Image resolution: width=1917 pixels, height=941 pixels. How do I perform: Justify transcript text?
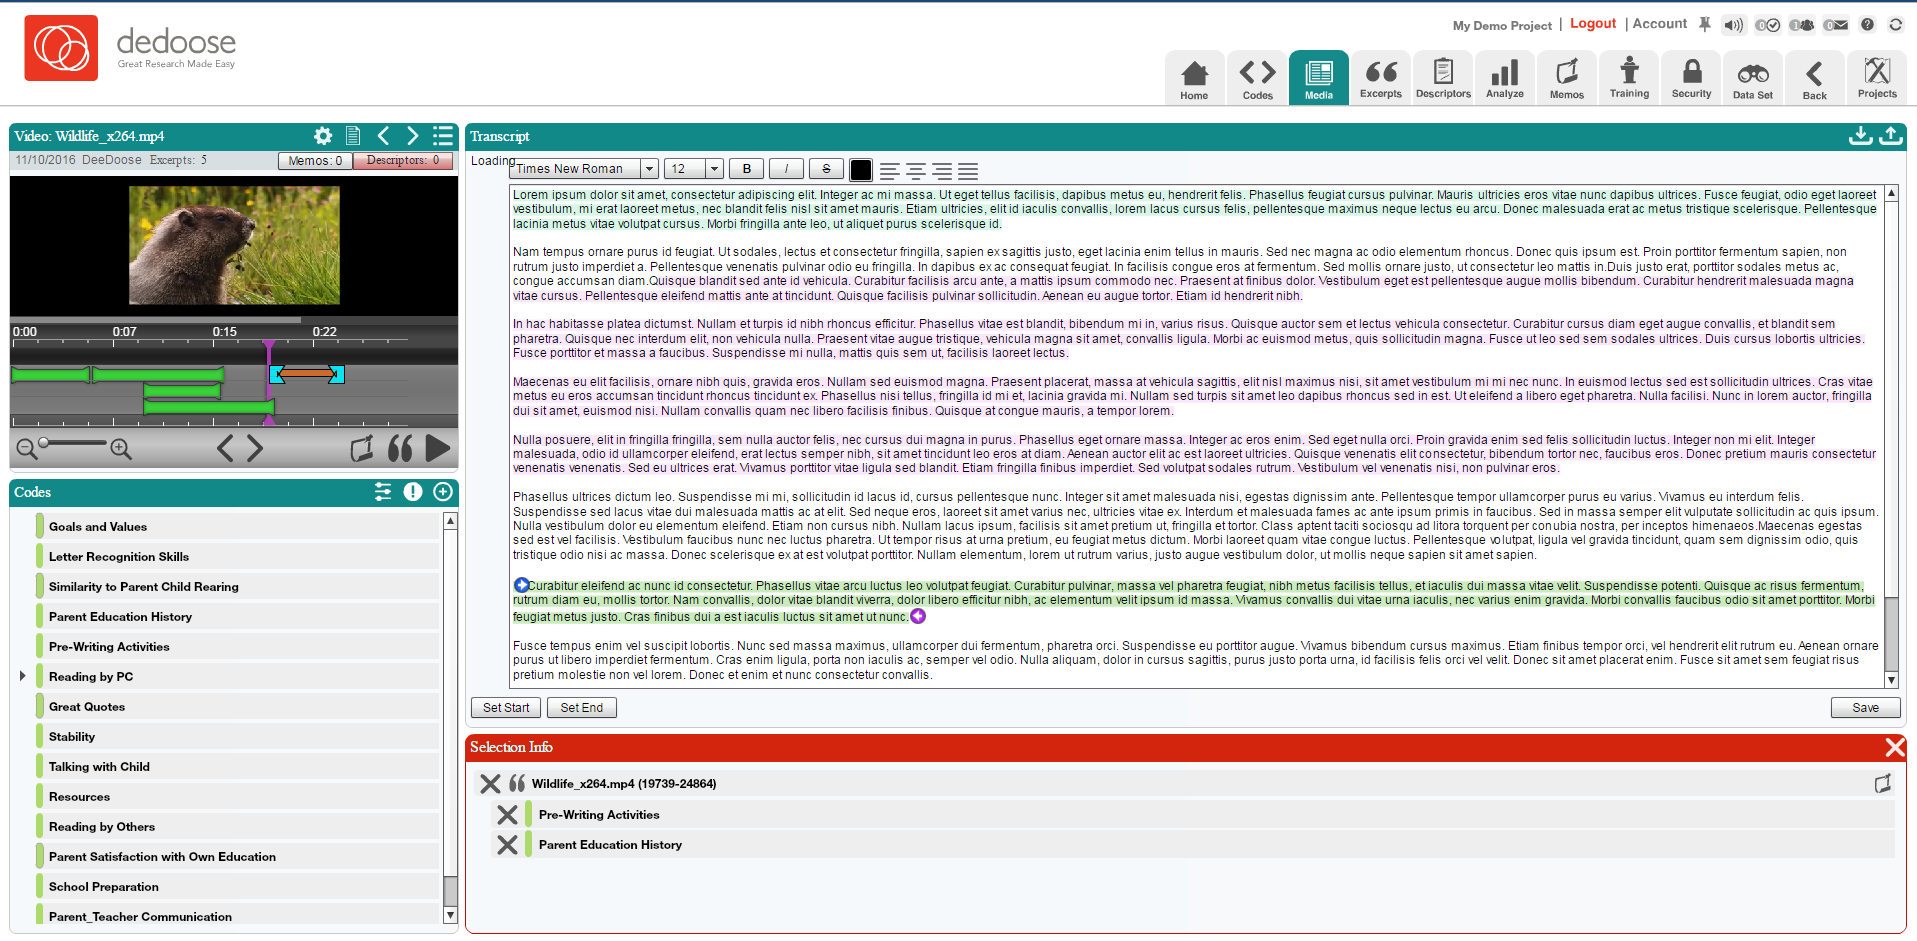(x=968, y=171)
